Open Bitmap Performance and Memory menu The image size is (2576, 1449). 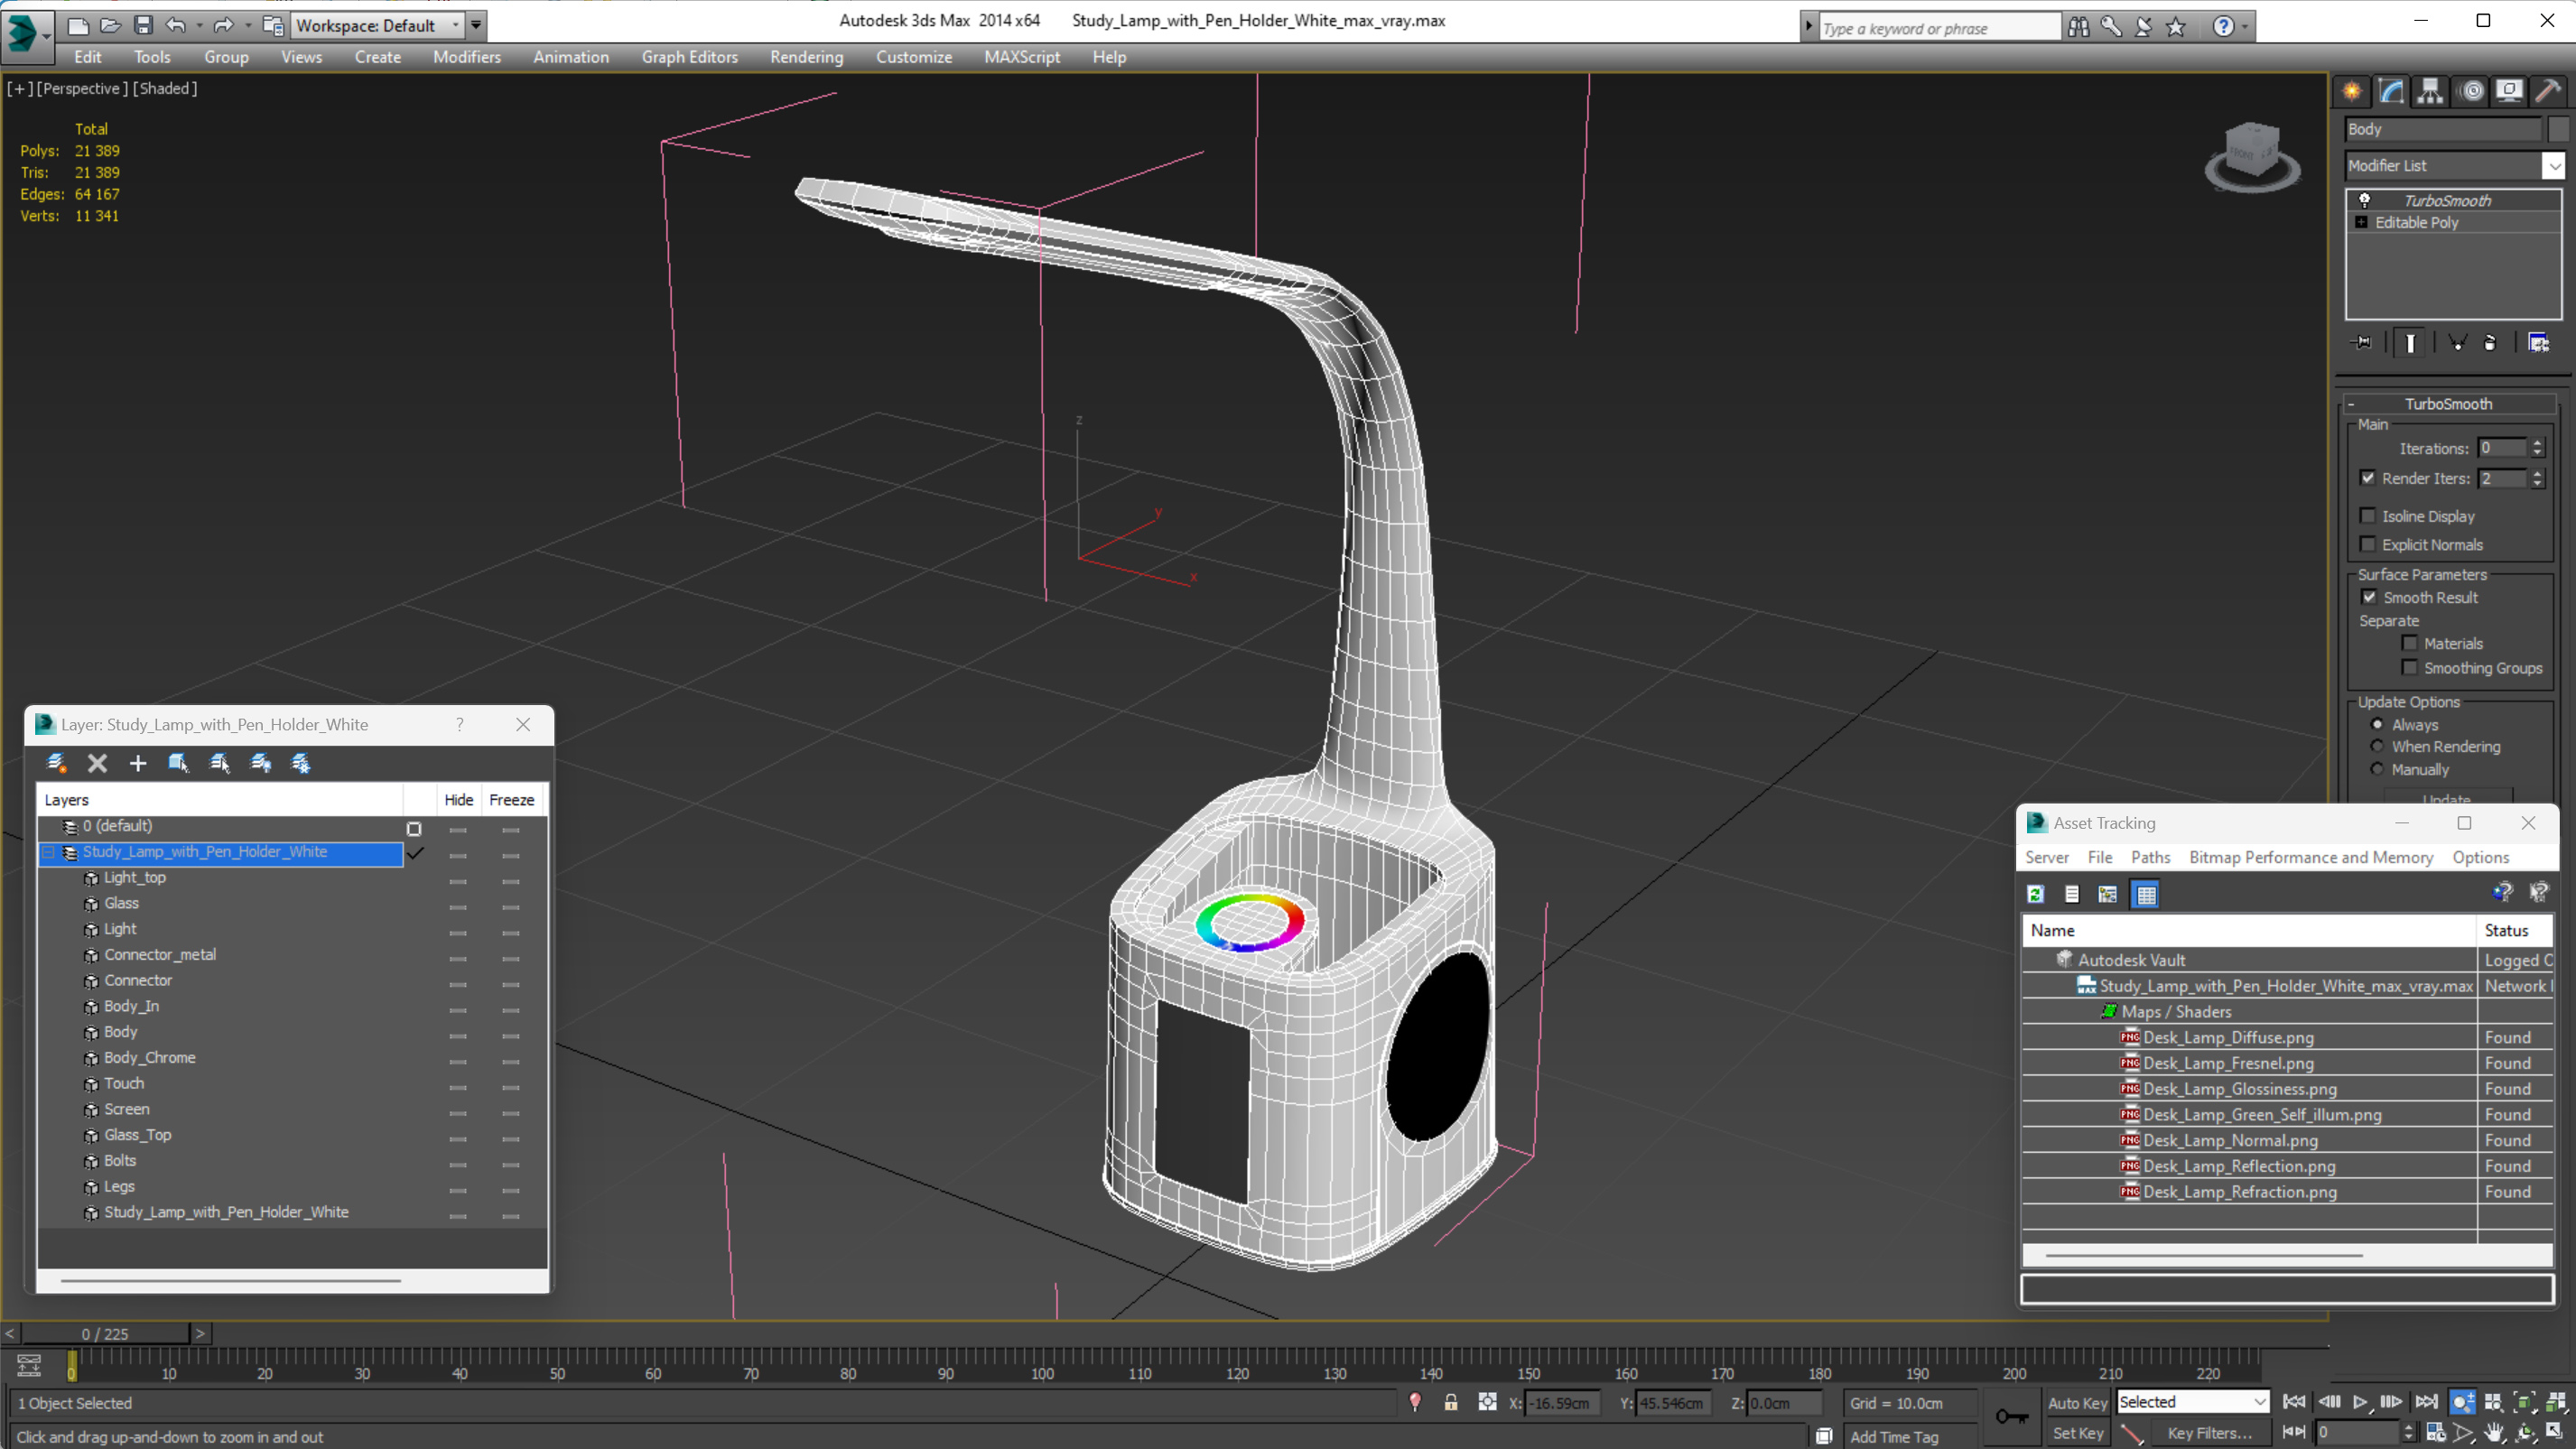pyautogui.click(x=2310, y=857)
